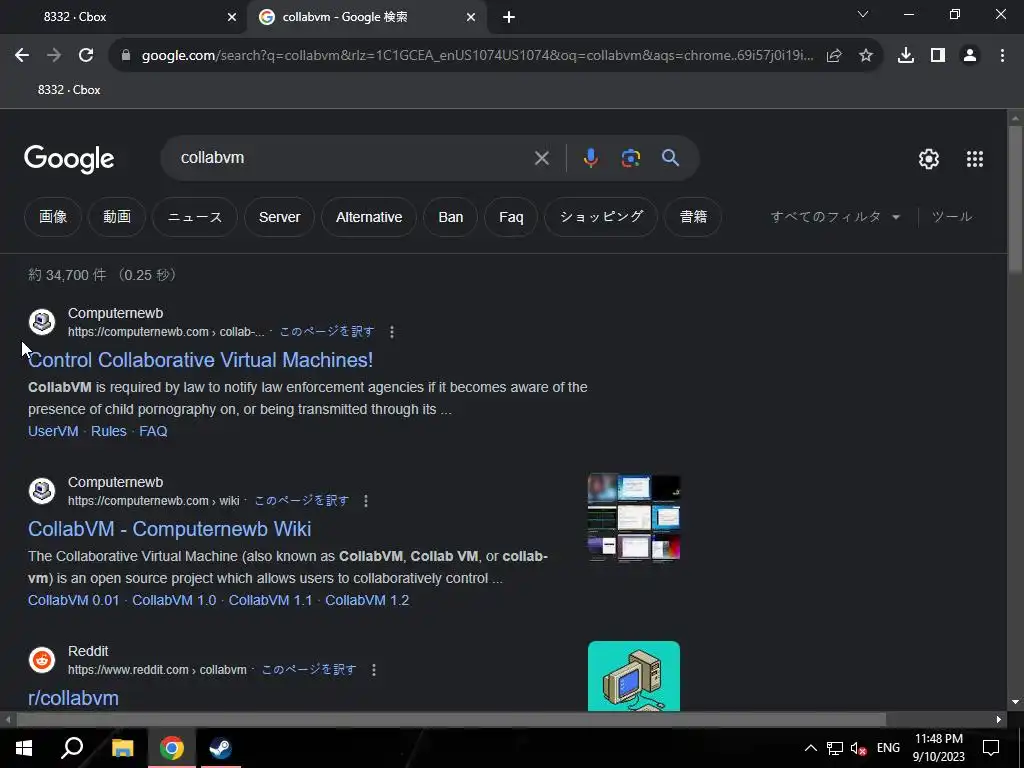This screenshot has width=1024, height=768.
Task: Click the Google logo
Action: point(69,159)
